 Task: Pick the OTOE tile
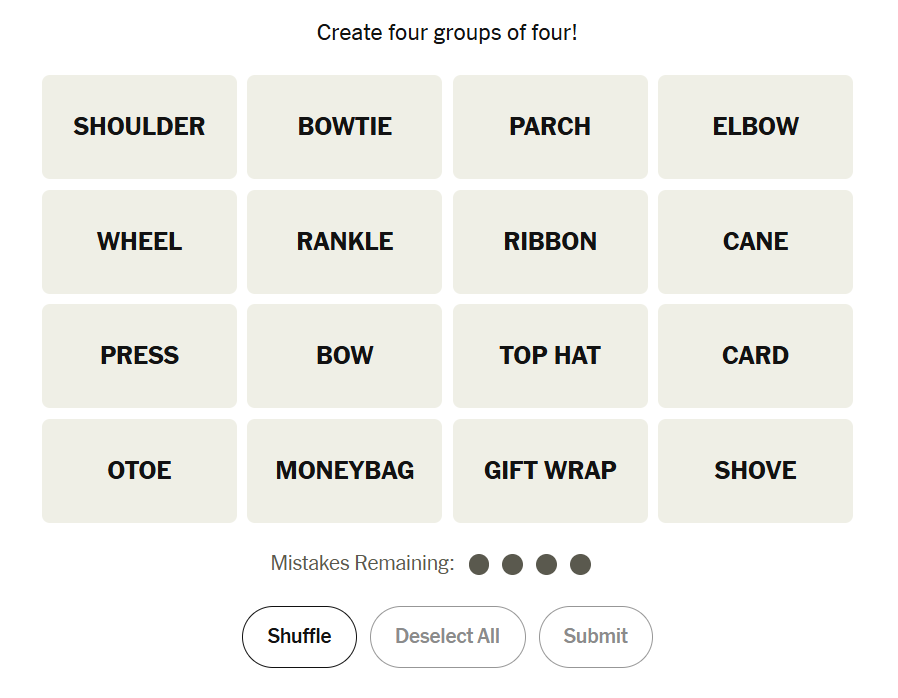click(139, 471)
